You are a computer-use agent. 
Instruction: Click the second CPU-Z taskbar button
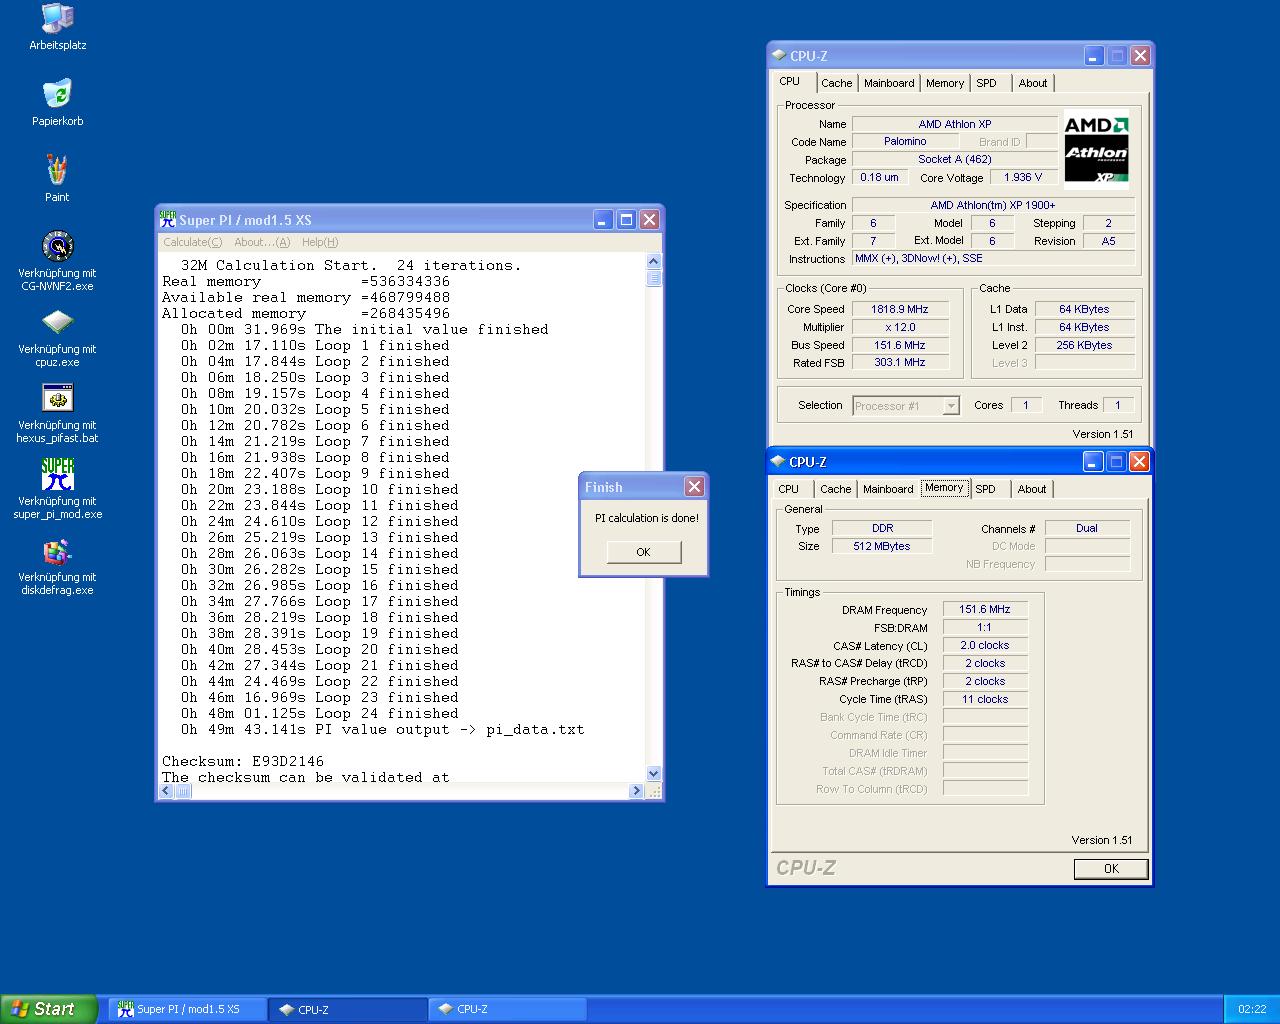pyautogui.click(x=508, y=1010)
